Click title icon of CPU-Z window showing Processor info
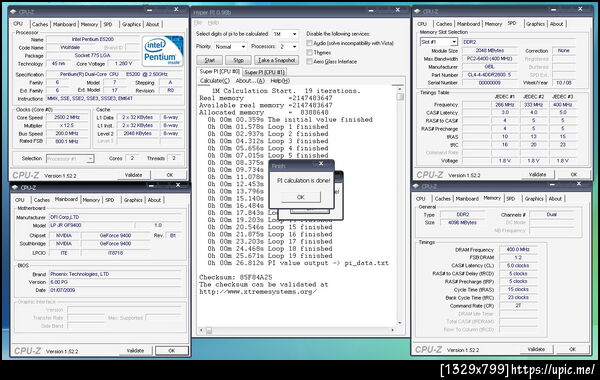Screen dimensions: 600x380 coord(14,11)
